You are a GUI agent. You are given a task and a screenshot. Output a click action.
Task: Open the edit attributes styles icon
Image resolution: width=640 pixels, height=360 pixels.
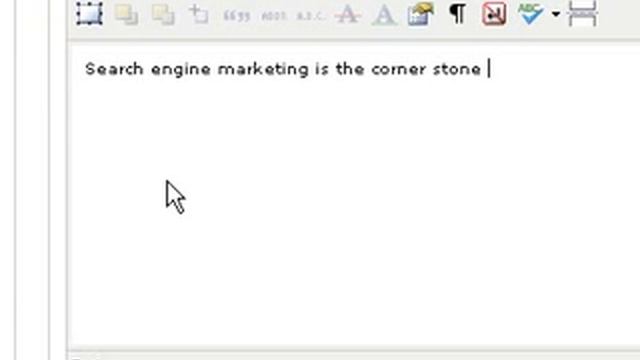(x=421, y=14)
